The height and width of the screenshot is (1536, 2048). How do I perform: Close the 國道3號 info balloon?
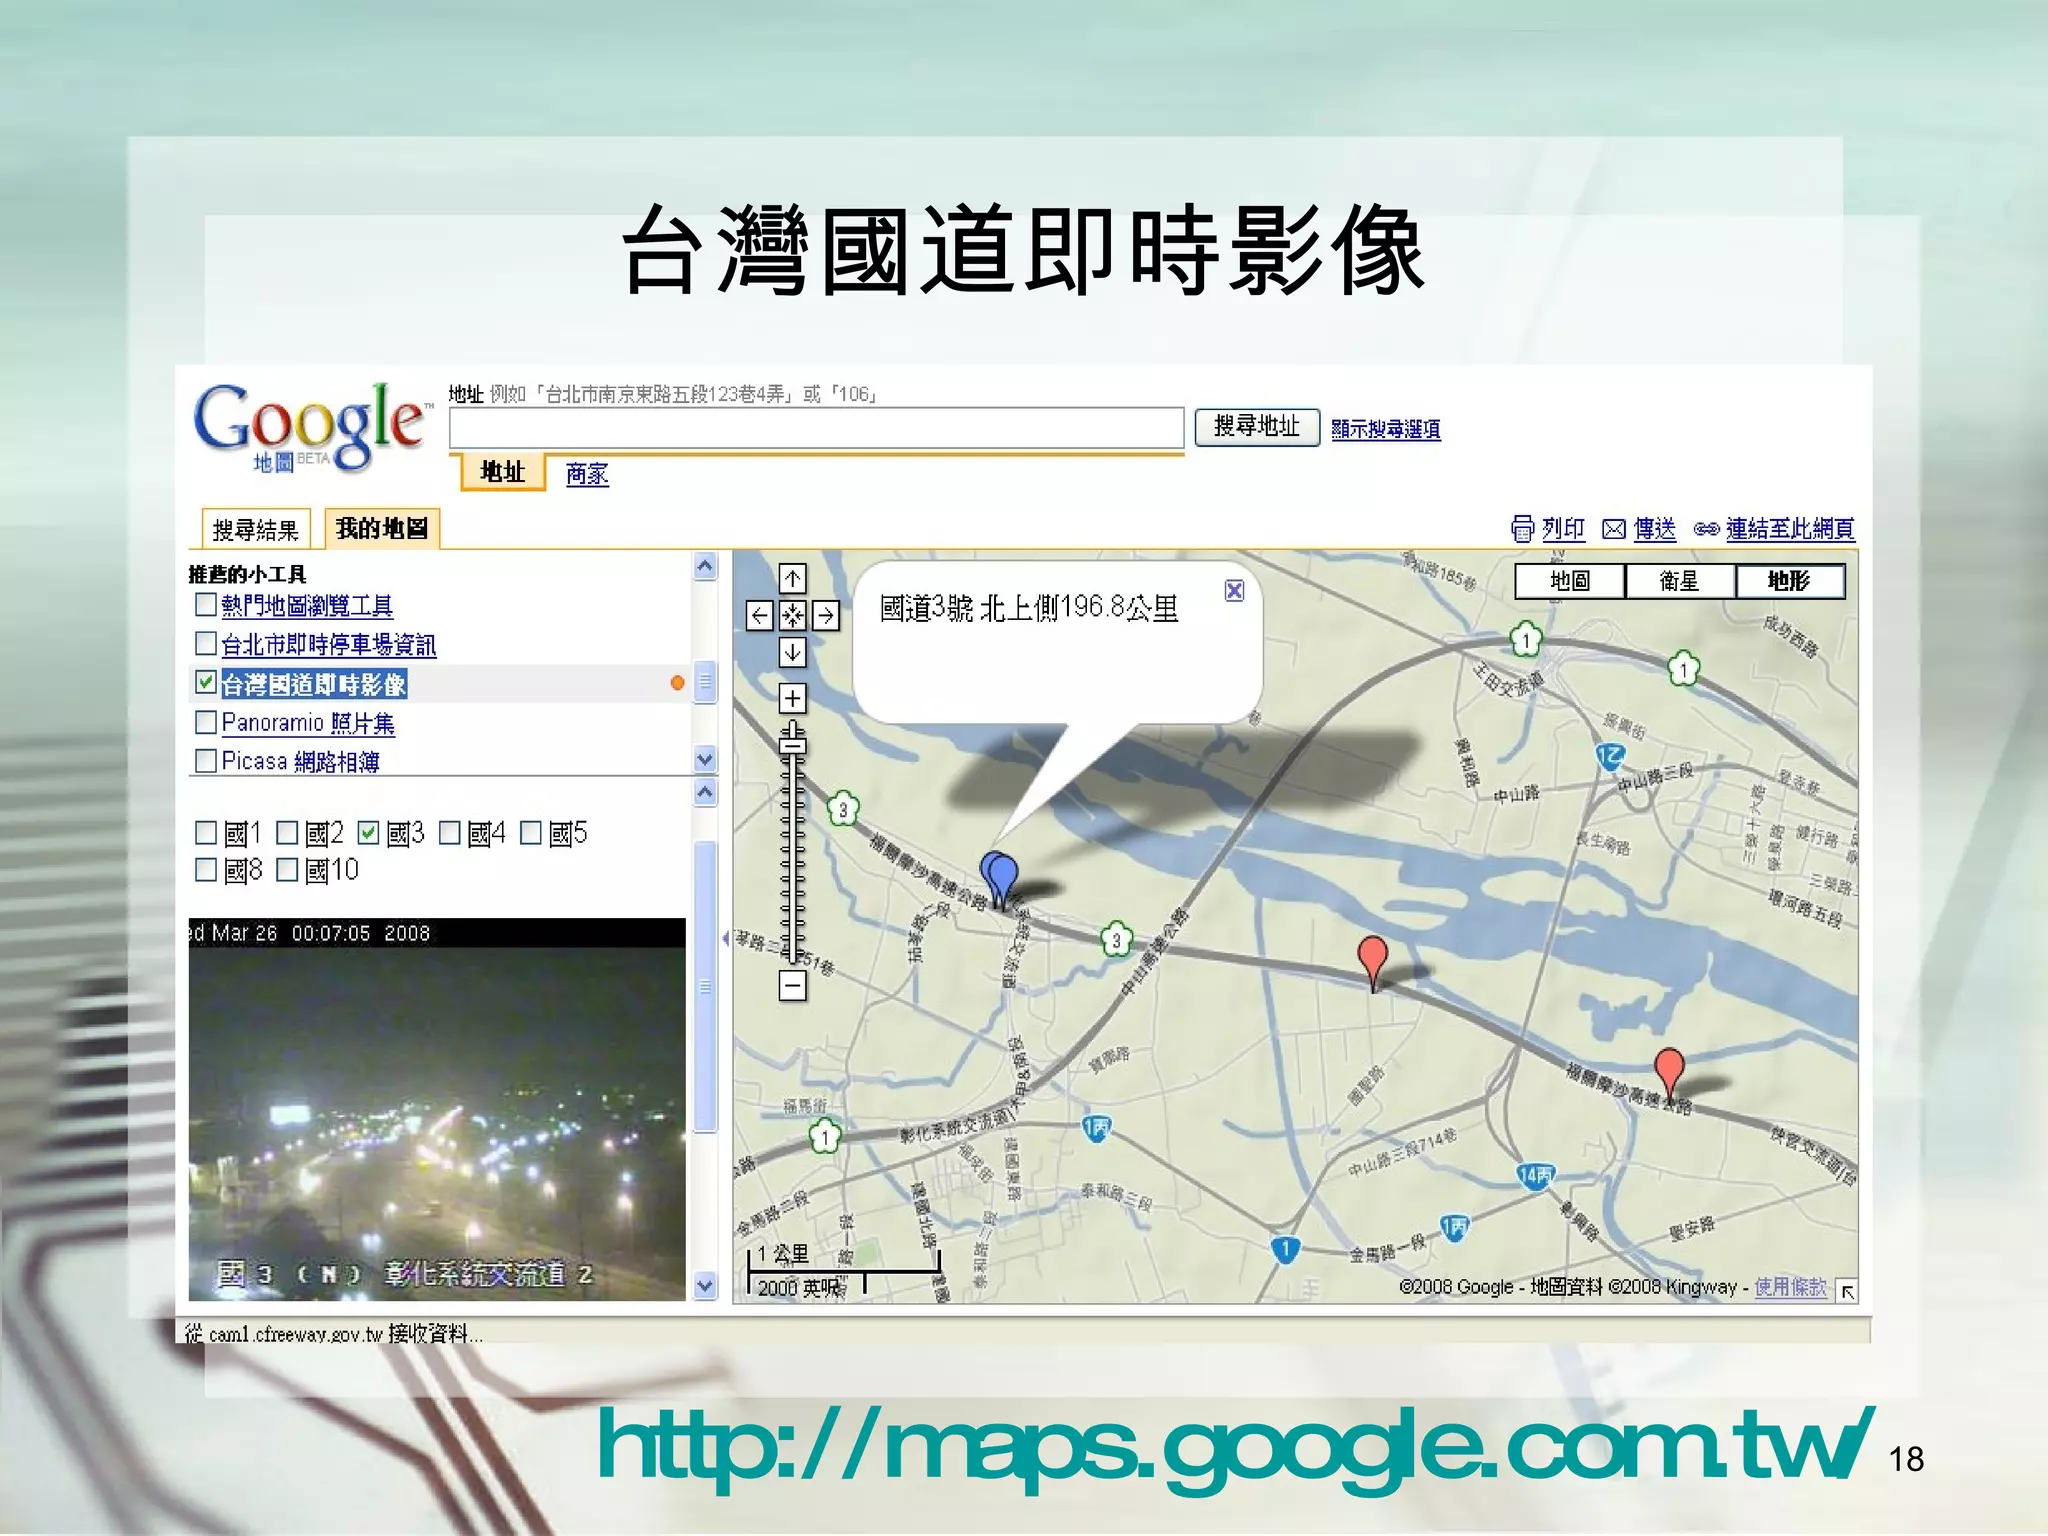[1235, 590]
